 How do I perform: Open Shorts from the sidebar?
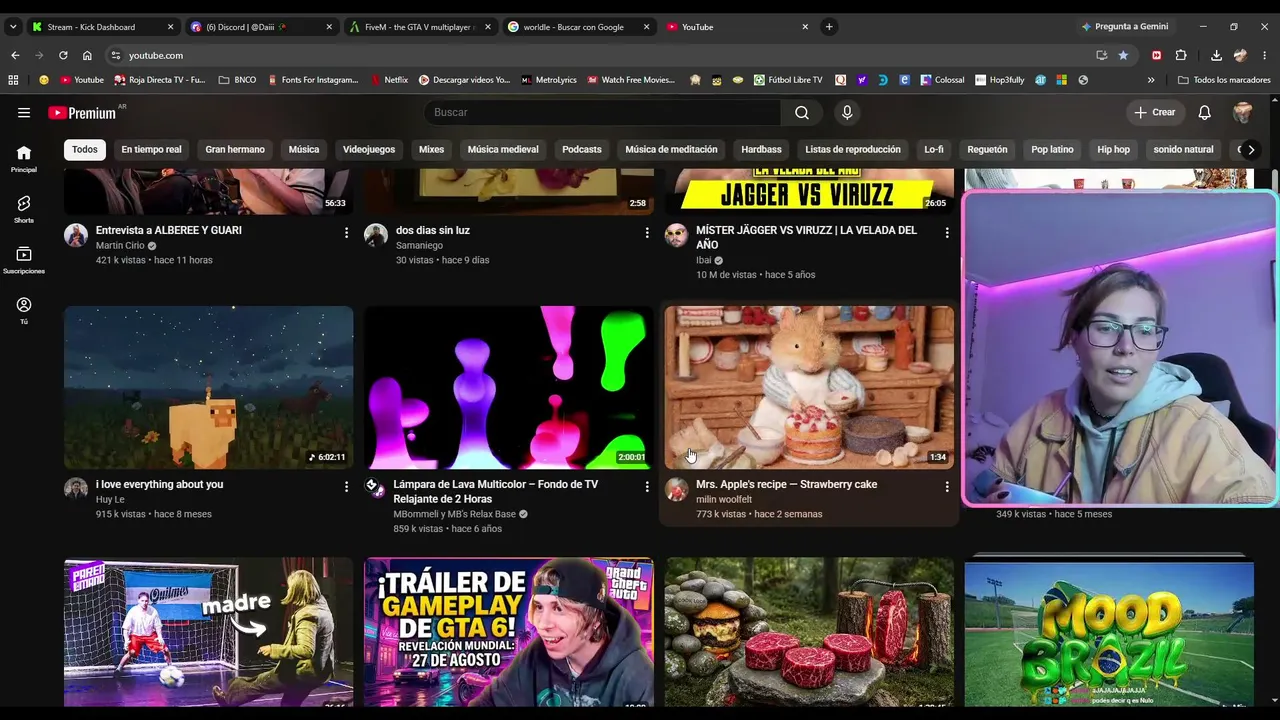(x=24, y=209)
